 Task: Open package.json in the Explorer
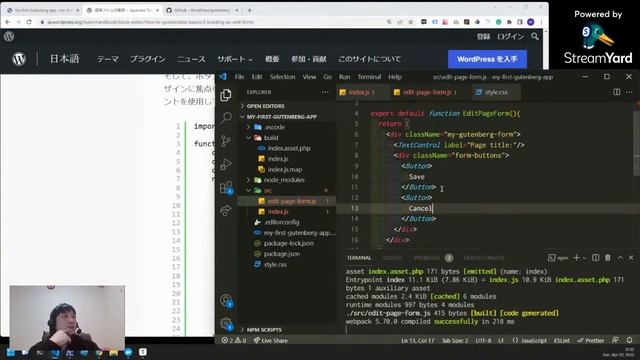pos(282,254)
